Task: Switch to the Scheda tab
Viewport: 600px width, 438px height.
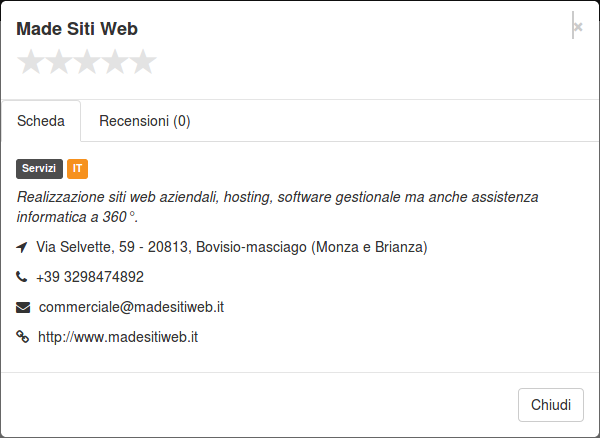Action: [41, 121]
